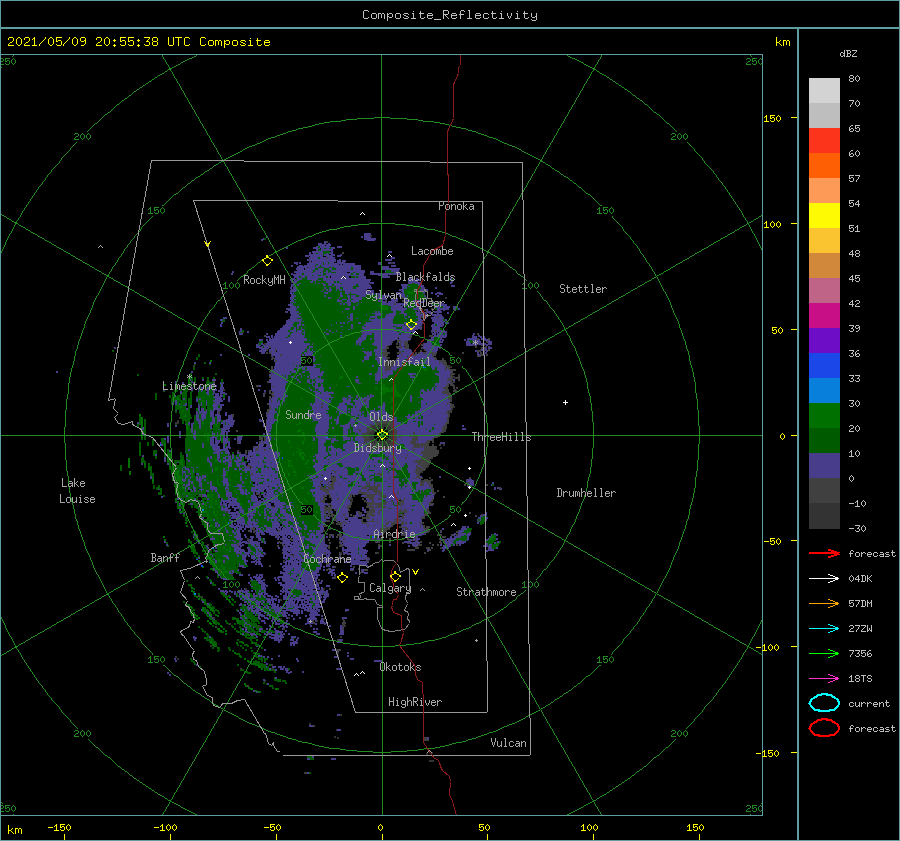The image size is (900, 841).
Task: Click the cyan current ellipse icon
Action: click(x=824, y=703)
